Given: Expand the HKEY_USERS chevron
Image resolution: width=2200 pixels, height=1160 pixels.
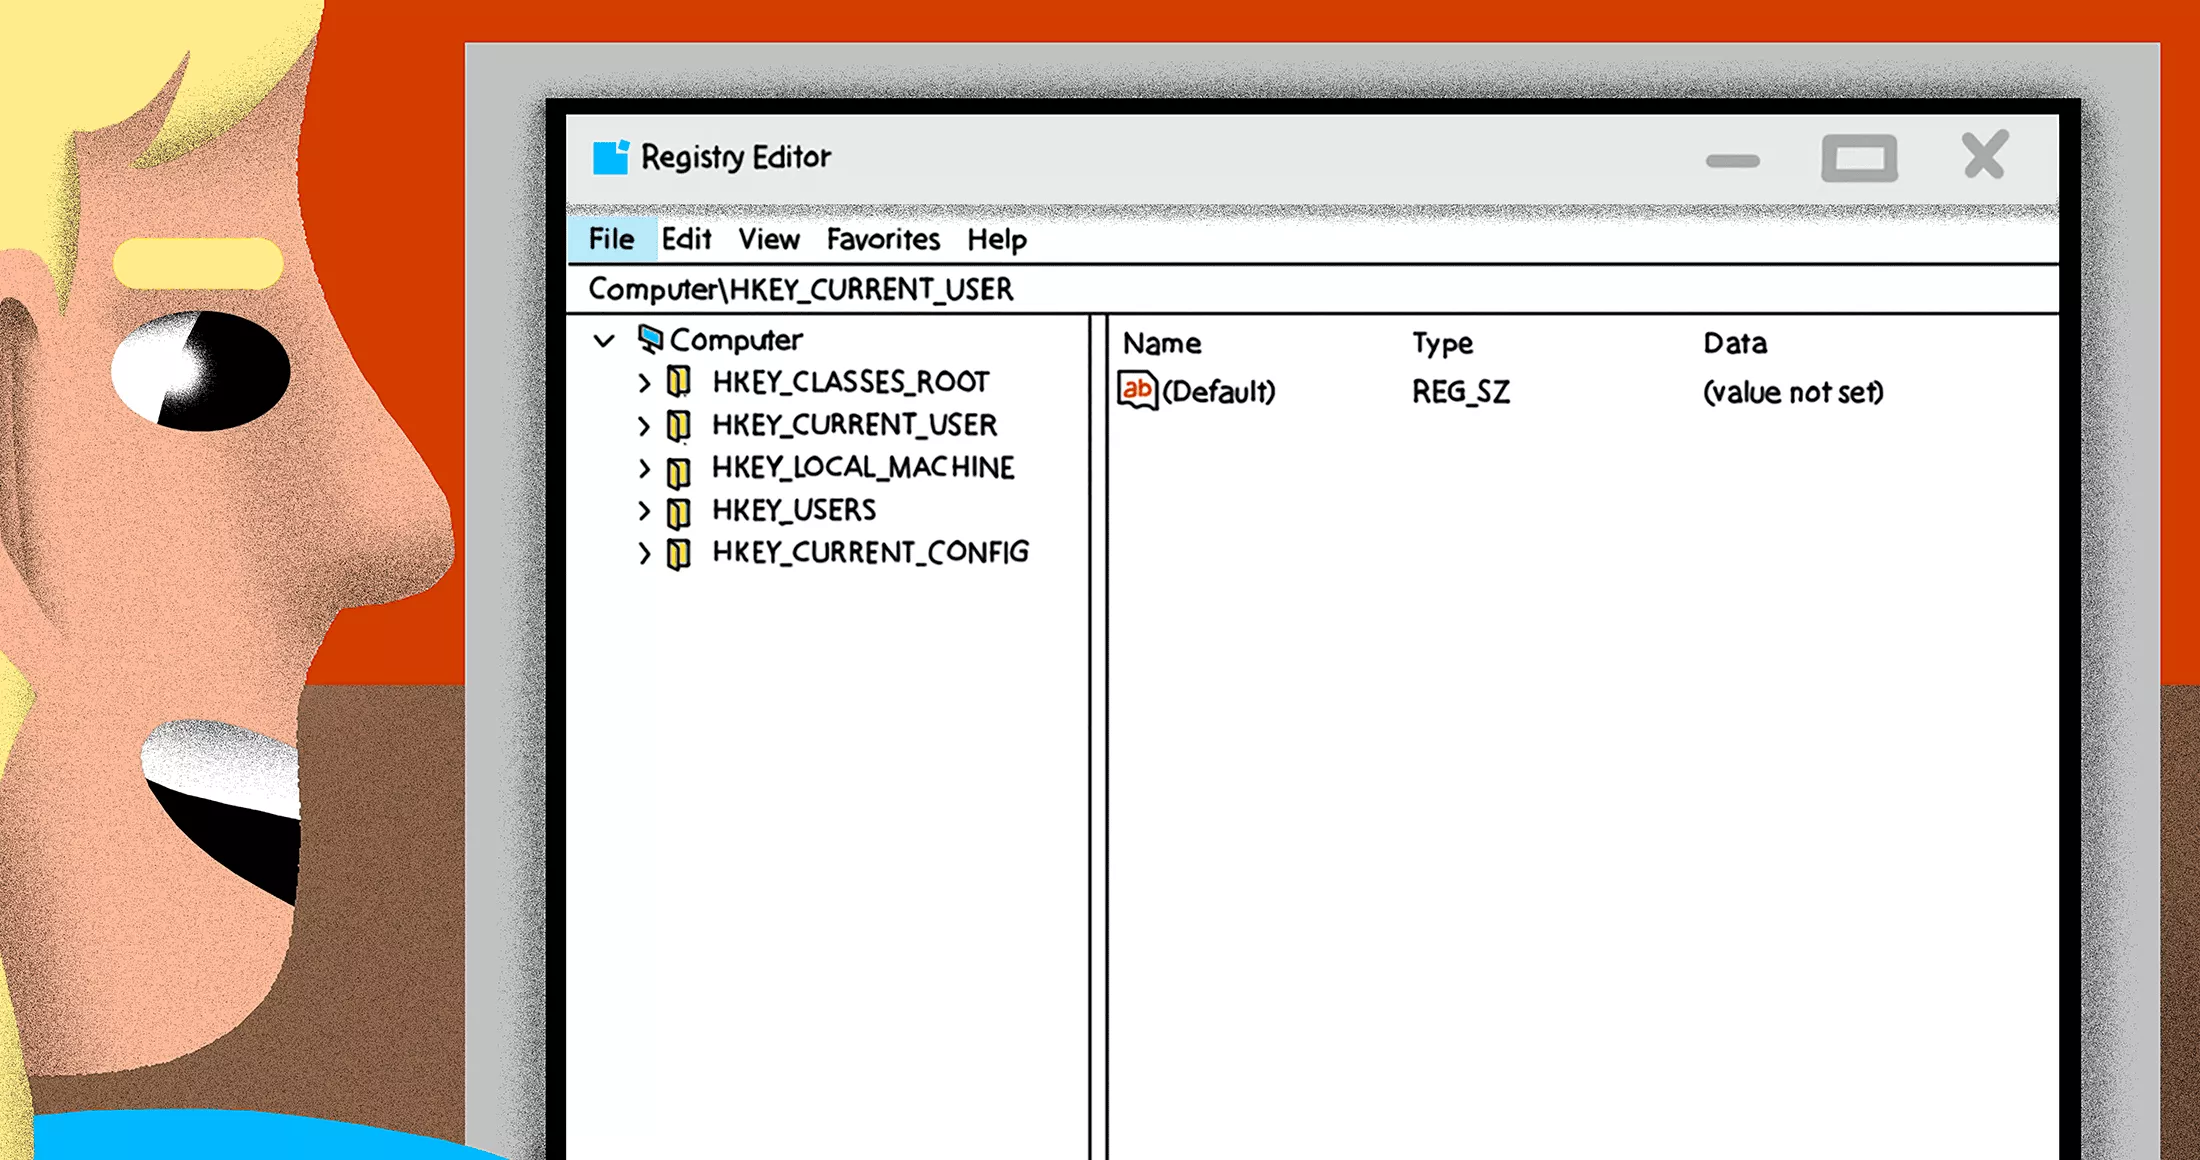Looking at the screenshot, I should (644, 511).
